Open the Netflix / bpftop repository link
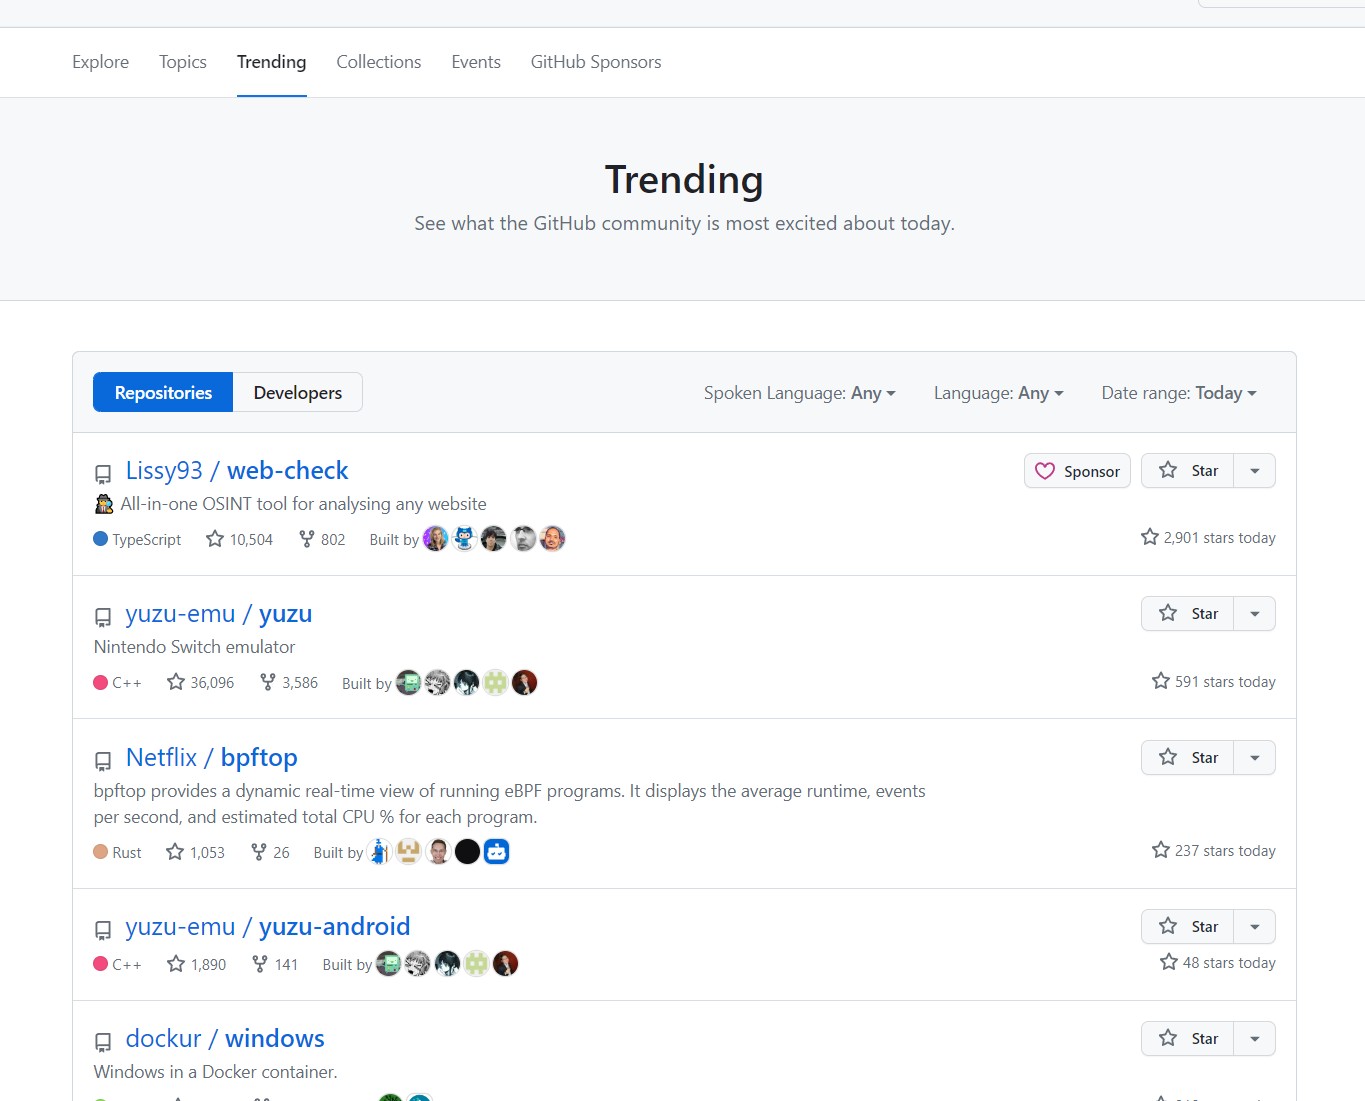This screenshot has width=1365, height=1101. pos(212,758)
